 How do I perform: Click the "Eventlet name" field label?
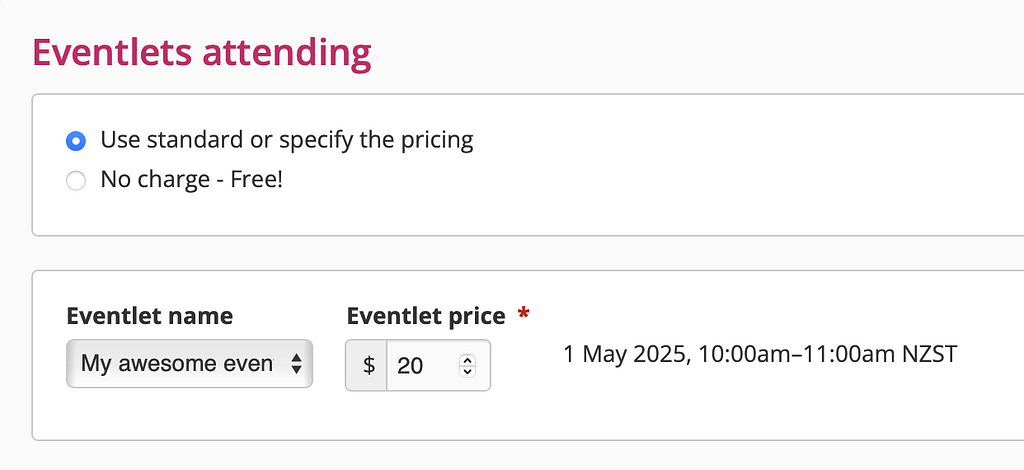(x=149, y=316)
